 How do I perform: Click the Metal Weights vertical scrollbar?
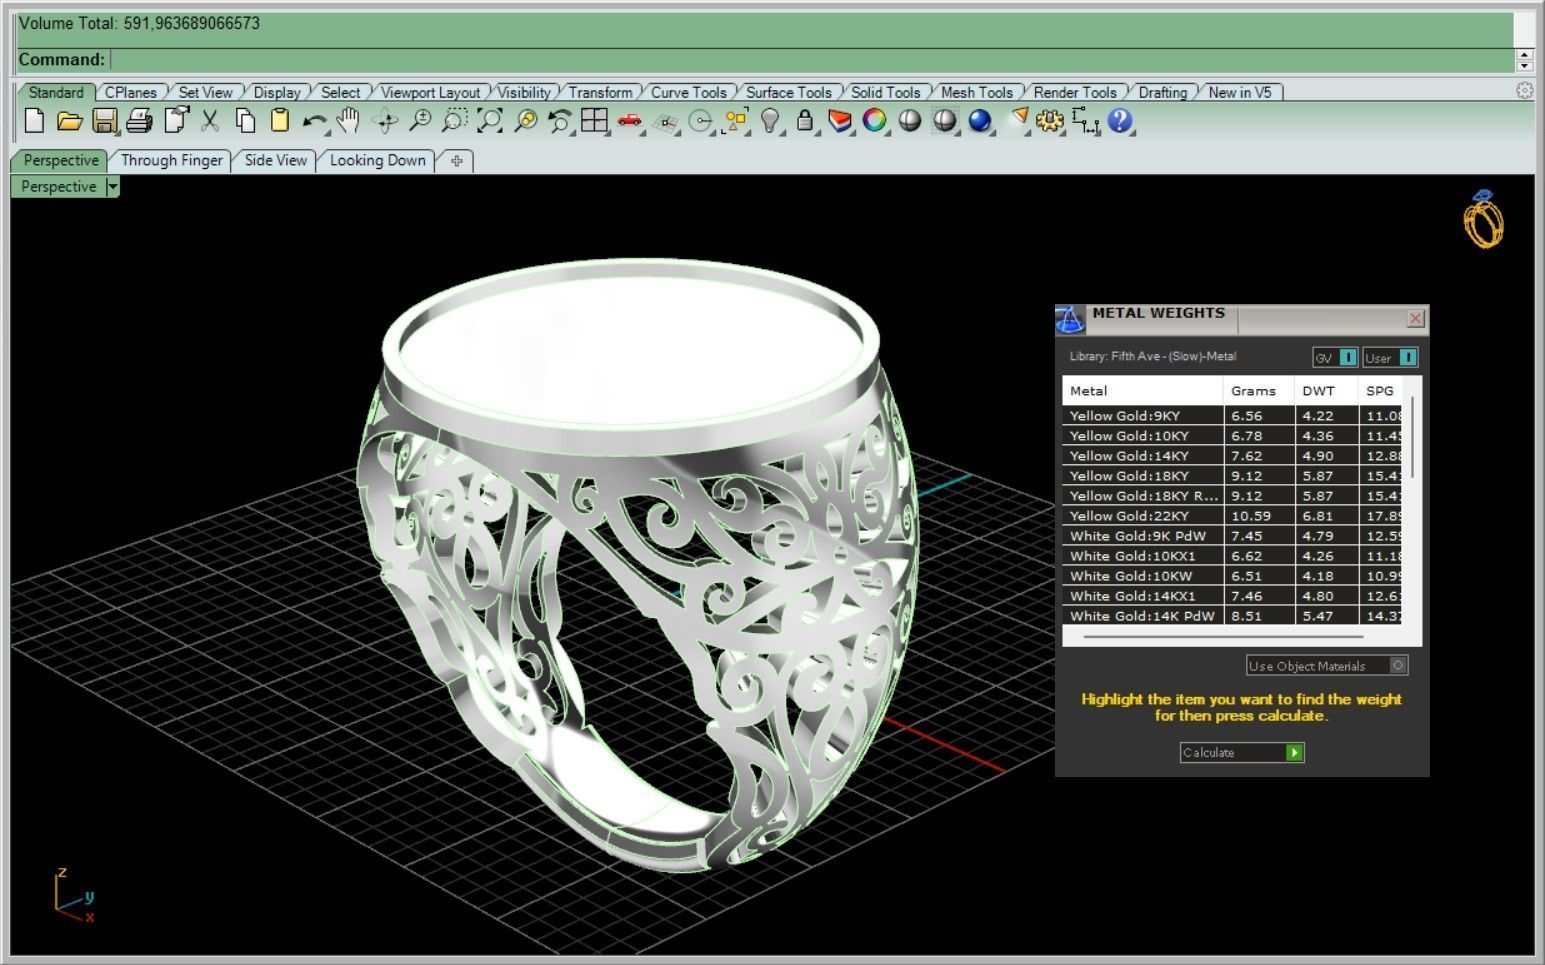tap(1412, 437)
